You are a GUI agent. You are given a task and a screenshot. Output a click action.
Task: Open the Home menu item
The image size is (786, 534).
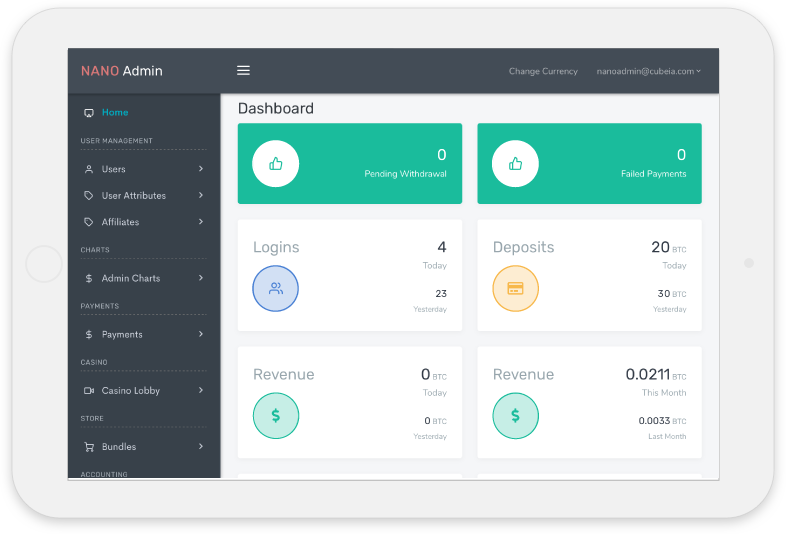point(115,112)
